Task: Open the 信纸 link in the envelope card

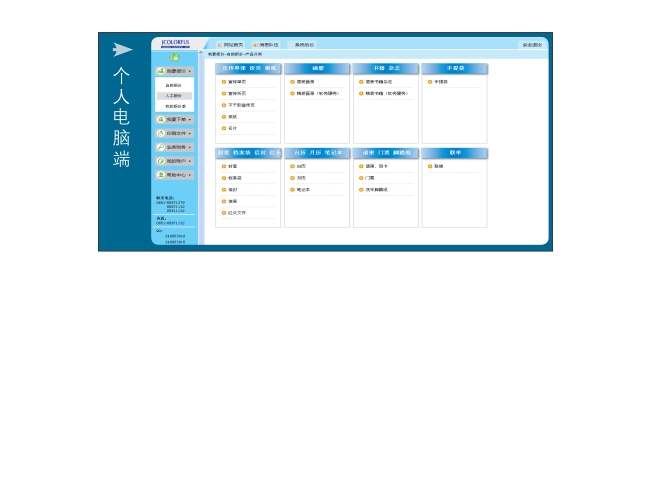Action: 232,201
